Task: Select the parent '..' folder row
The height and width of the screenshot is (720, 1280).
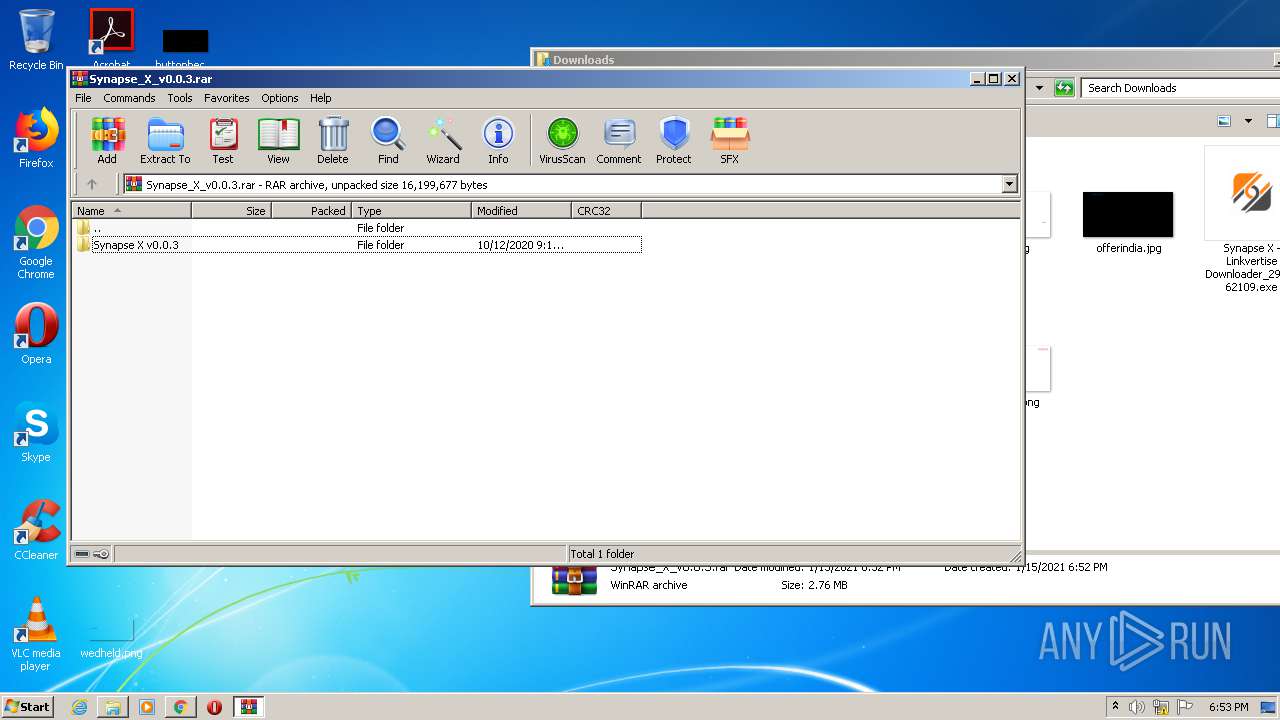Action: click(x=357, y=228)
